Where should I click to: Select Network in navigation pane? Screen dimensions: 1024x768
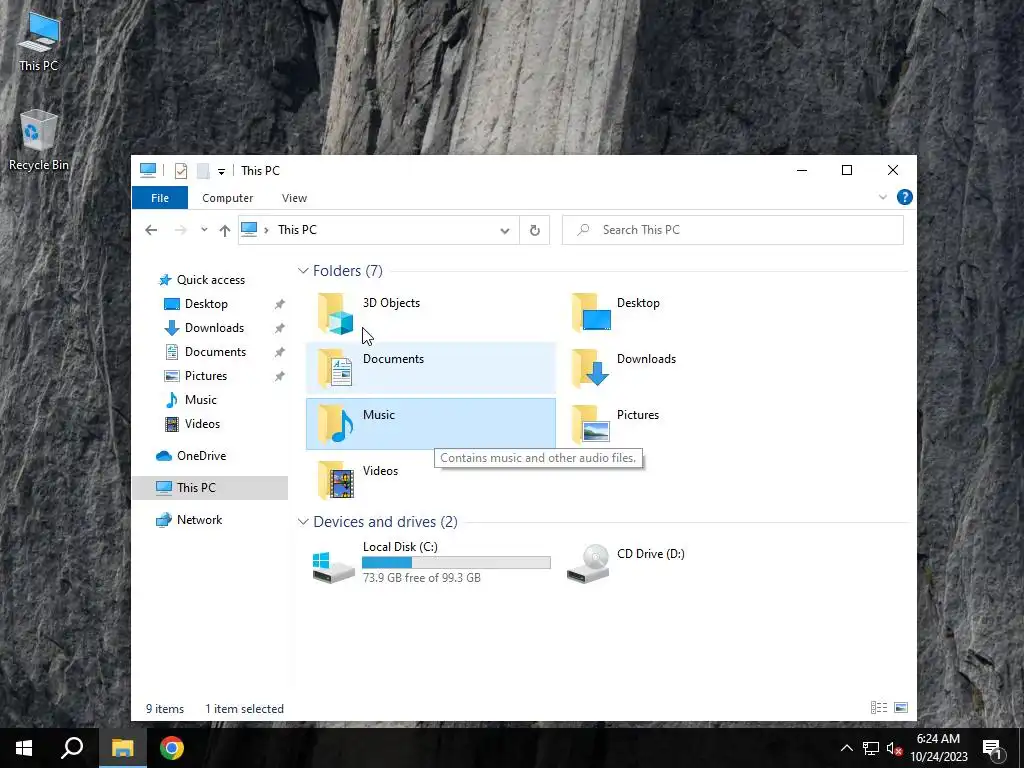pos(199,520)
